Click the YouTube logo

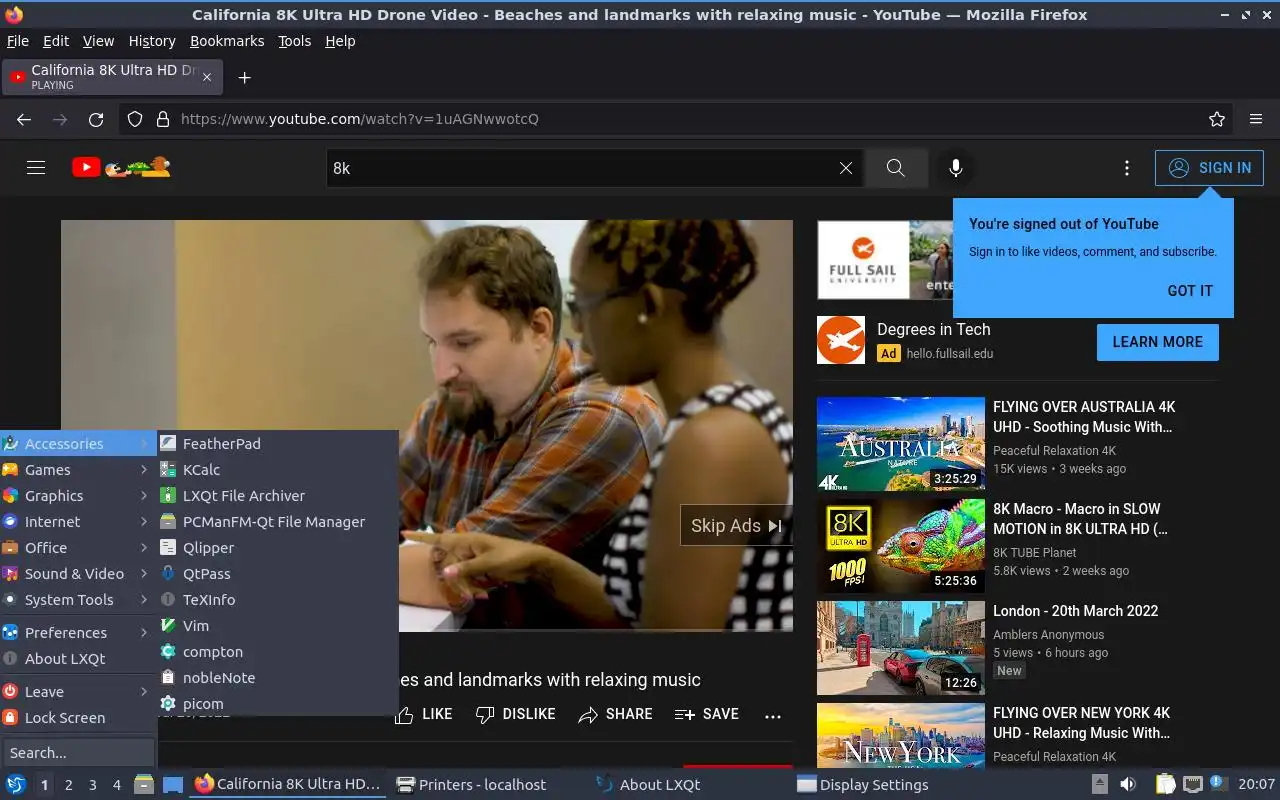(121, 168)
